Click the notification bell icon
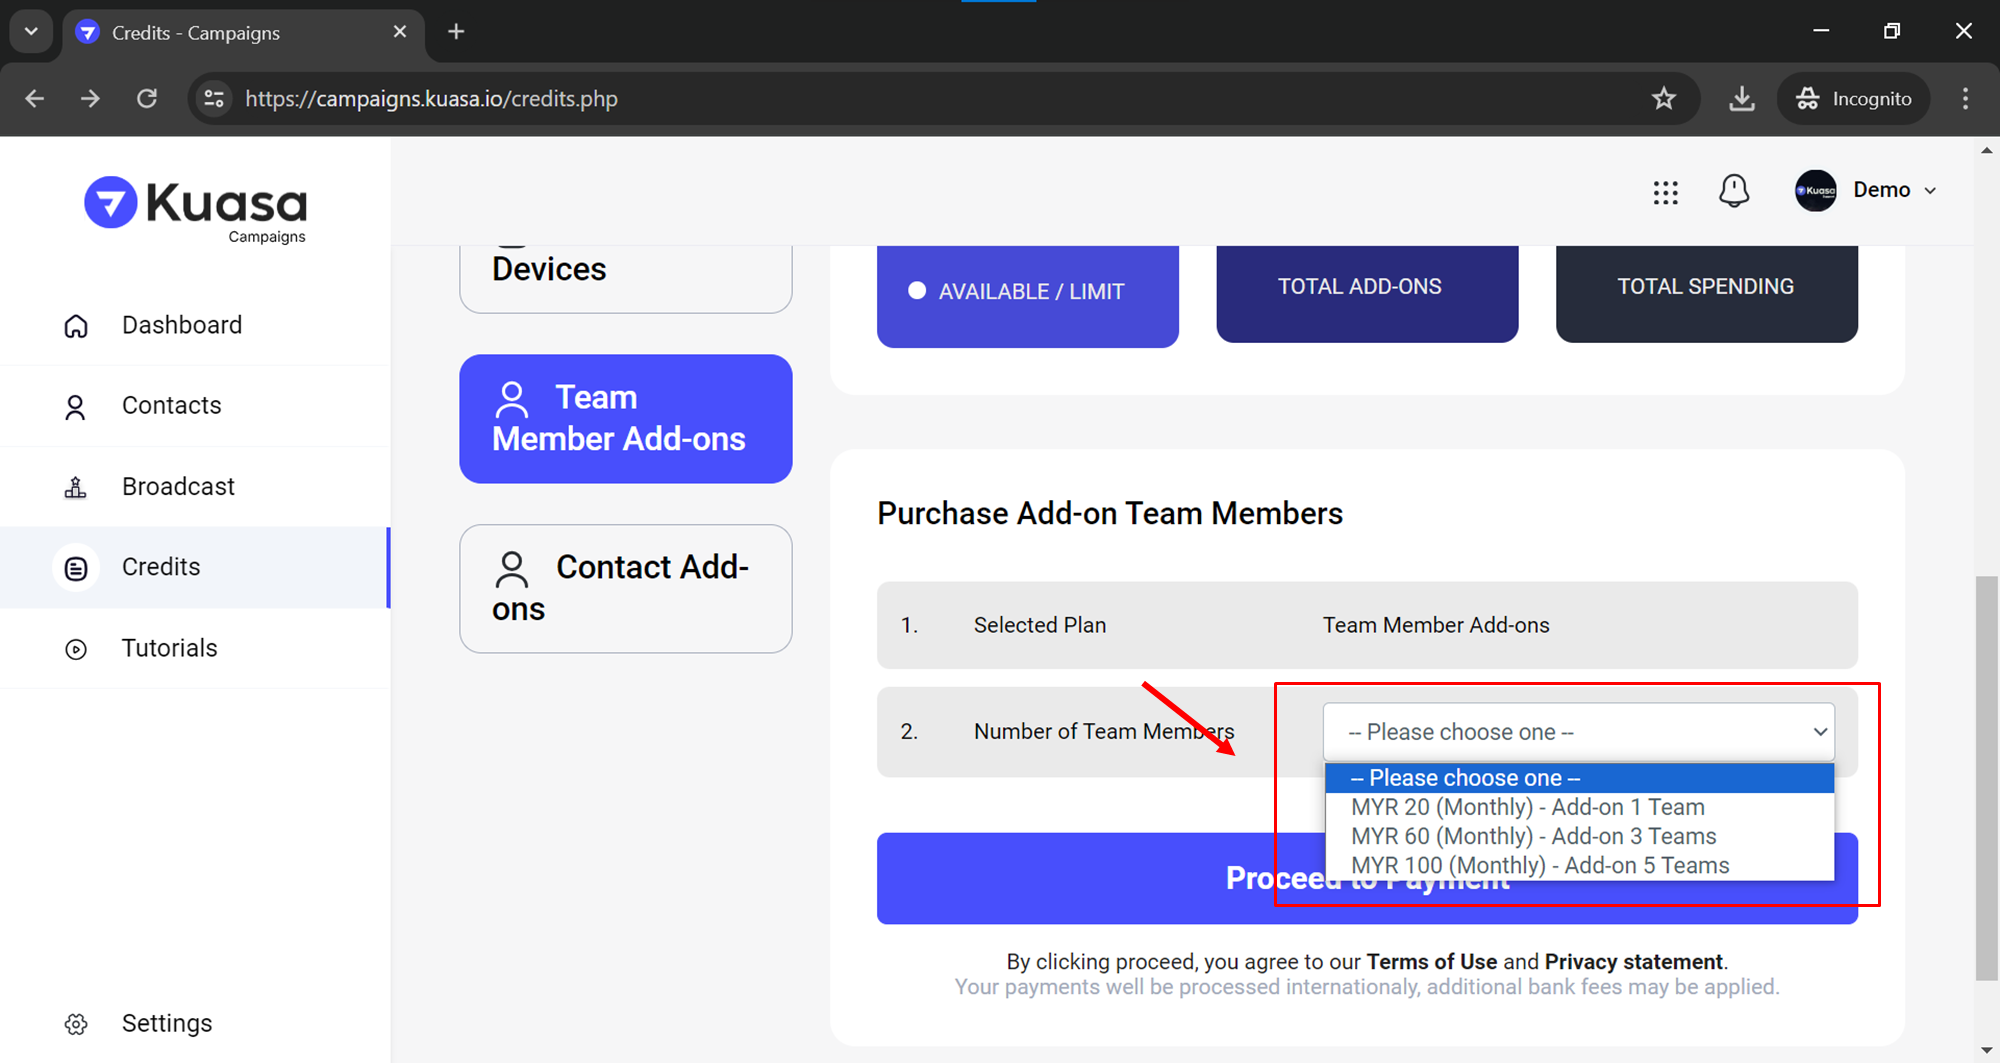Viewport: 2000px width, 1063px height. (1734, 191)
